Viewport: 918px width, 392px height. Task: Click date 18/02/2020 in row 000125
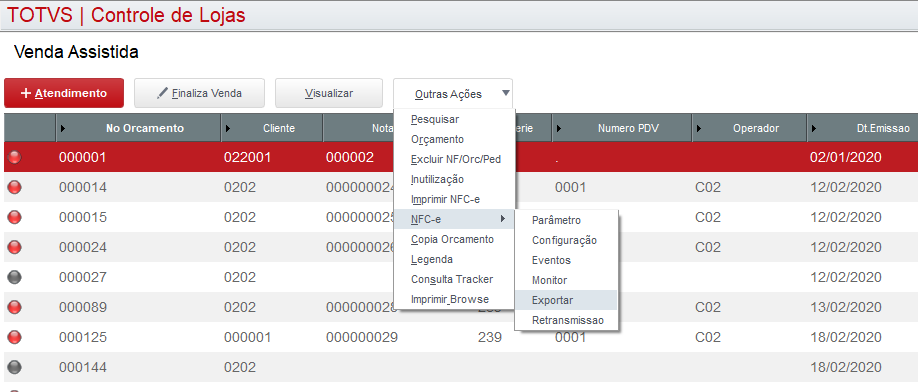(x=845, y=337)
